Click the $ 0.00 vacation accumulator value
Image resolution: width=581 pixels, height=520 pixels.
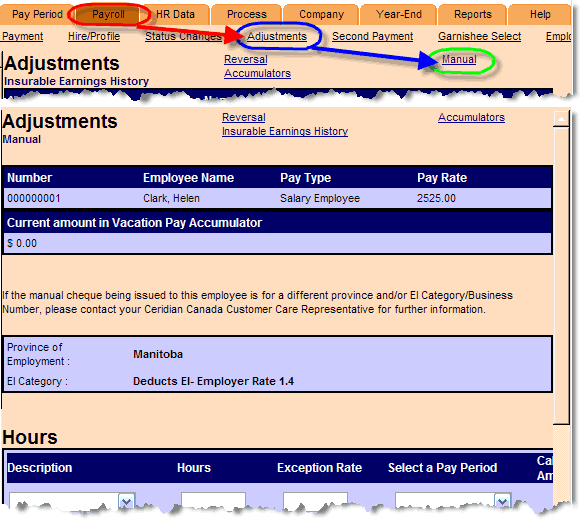coord(22,244)
